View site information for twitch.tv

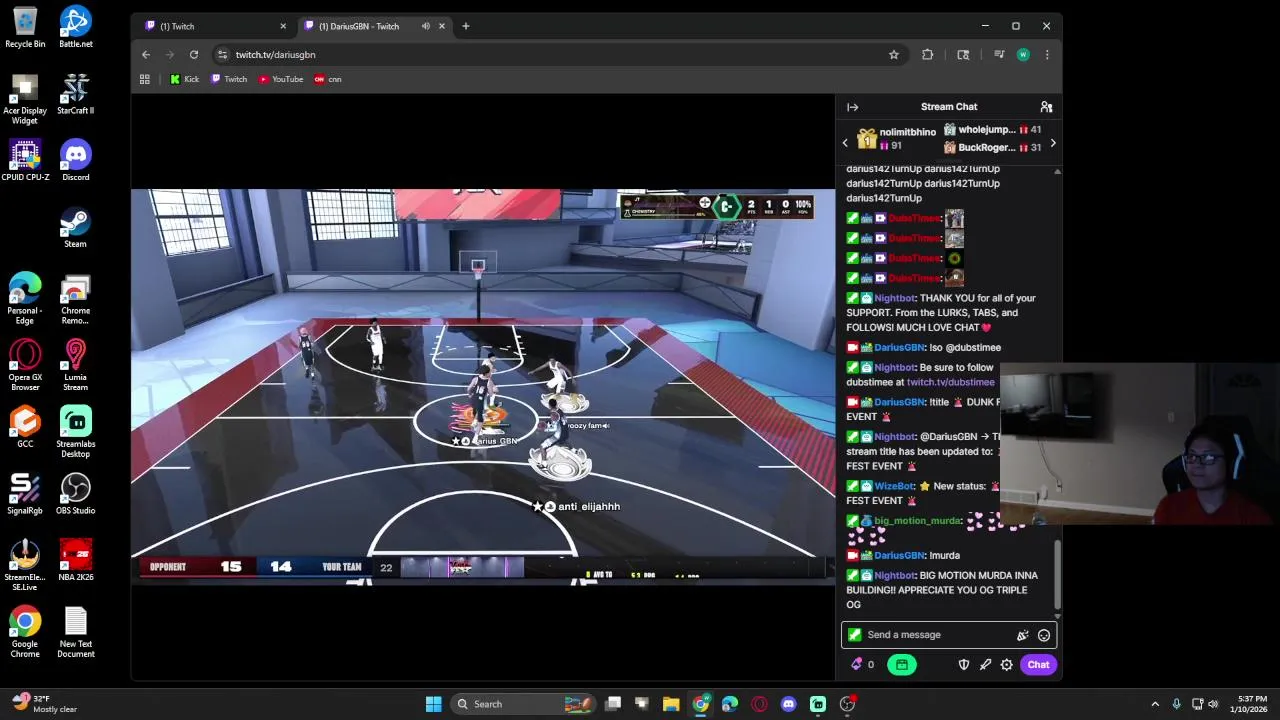[222, 55]
